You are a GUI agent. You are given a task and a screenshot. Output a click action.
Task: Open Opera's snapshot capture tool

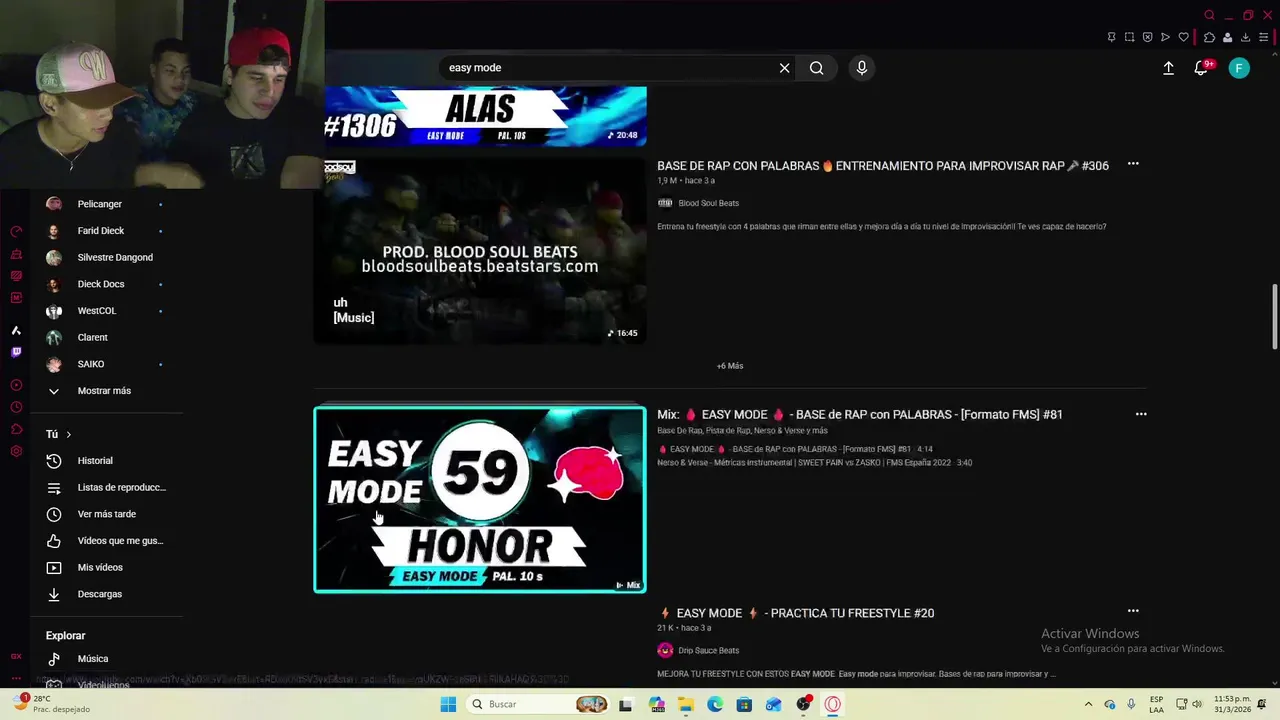pos(1129,37)
